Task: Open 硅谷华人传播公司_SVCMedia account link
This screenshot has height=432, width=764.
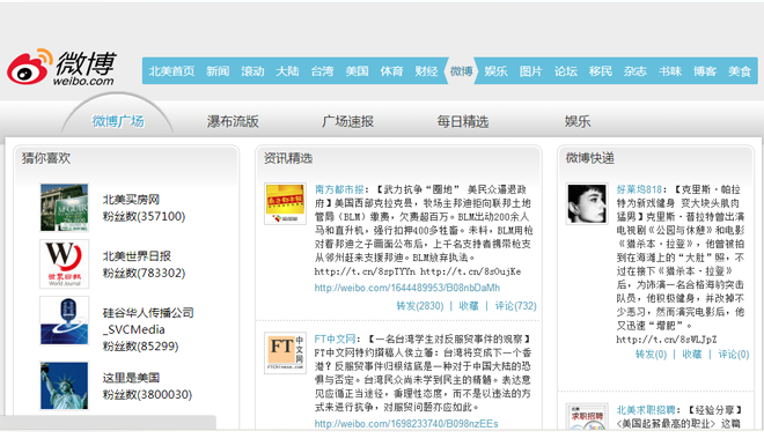Action: point(148,321)
